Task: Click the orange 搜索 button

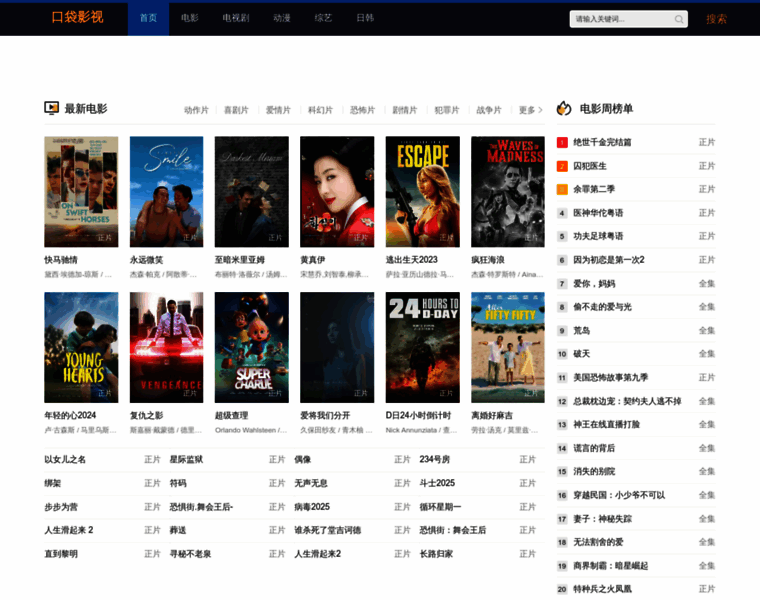Action: coord(716,19)
